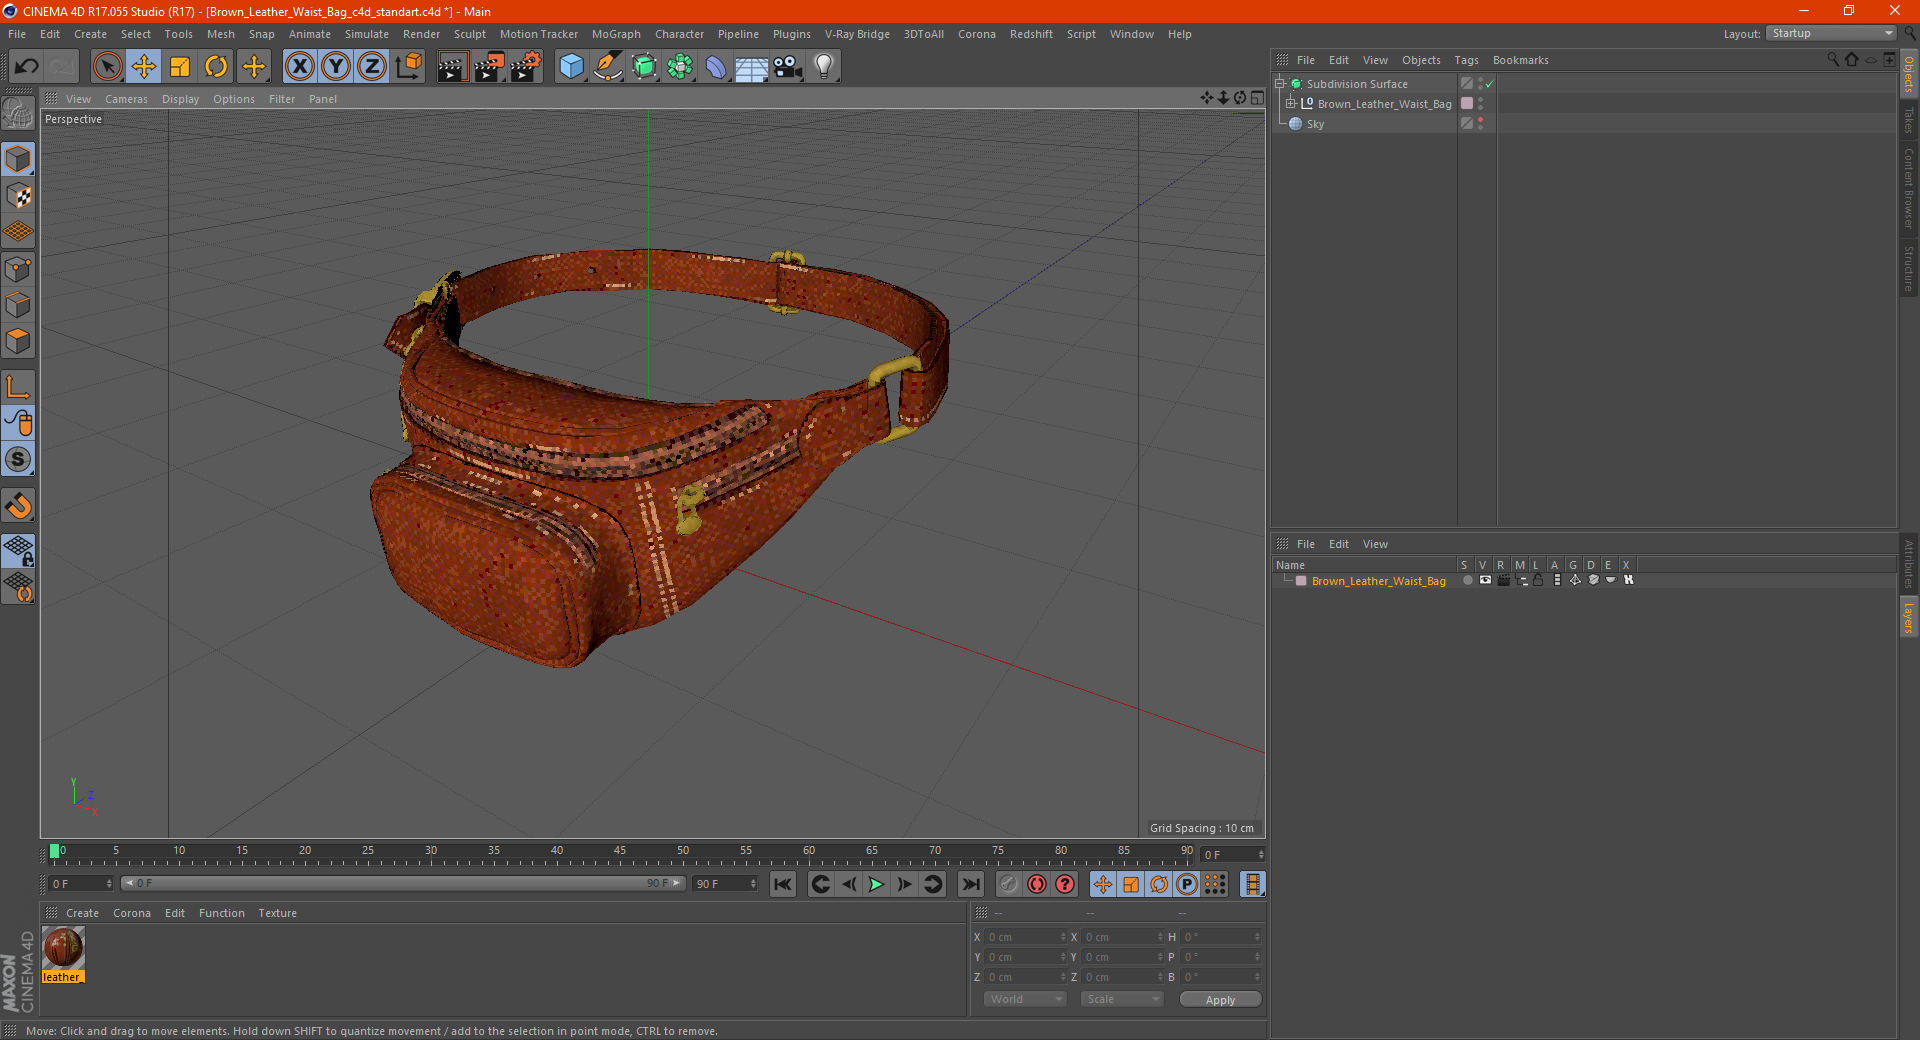Click the Apply button
Screen dimensions: 1920x1040
(x=1220, y=1000)
